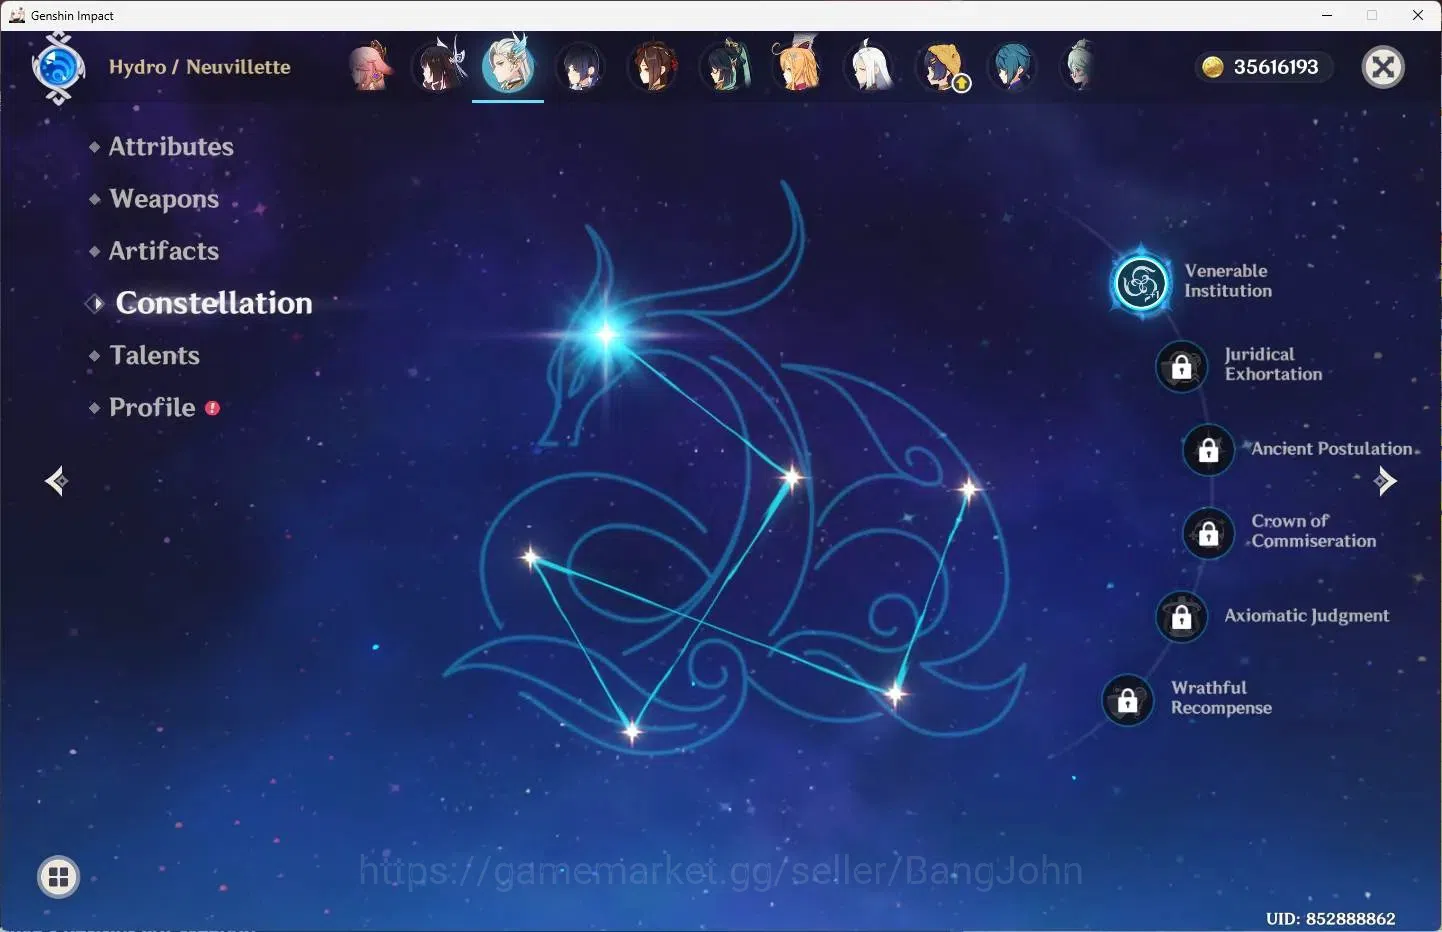
Task: Switch to the orange-blonde haired character
Action: point(798,66)
